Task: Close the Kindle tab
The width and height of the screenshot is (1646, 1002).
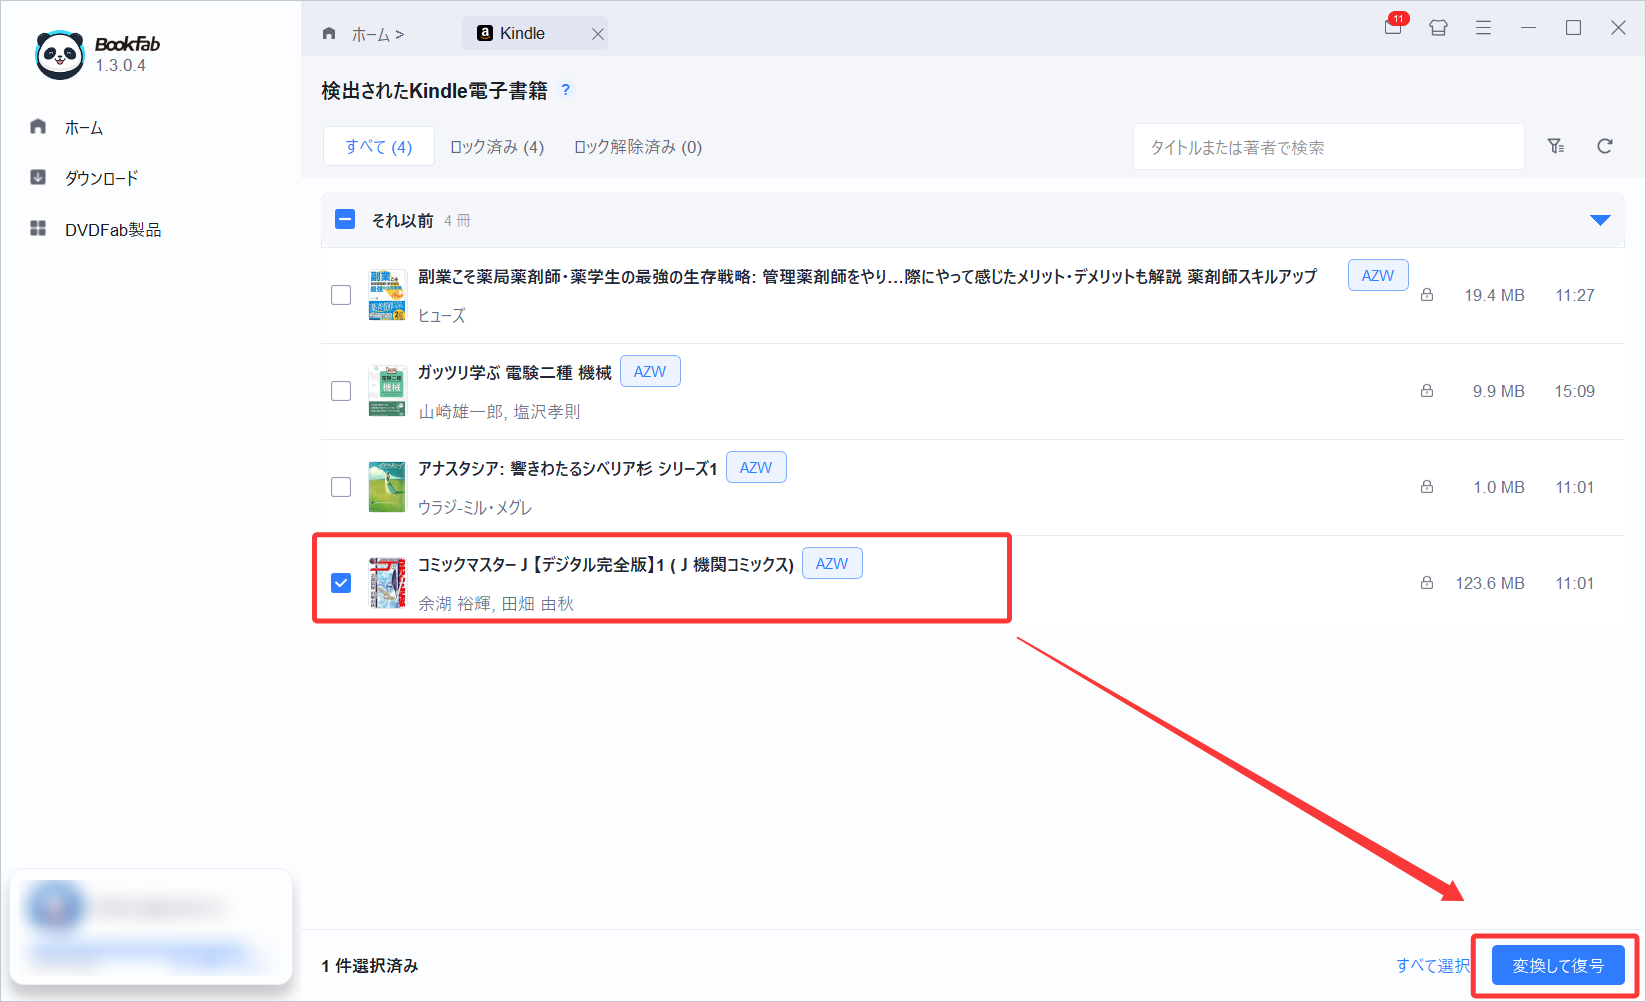Action: [x=597, y=34]
